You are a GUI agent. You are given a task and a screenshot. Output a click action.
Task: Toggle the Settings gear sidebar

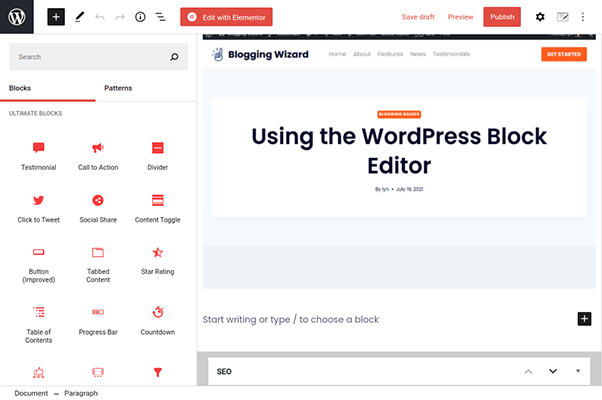pos(540,17)
